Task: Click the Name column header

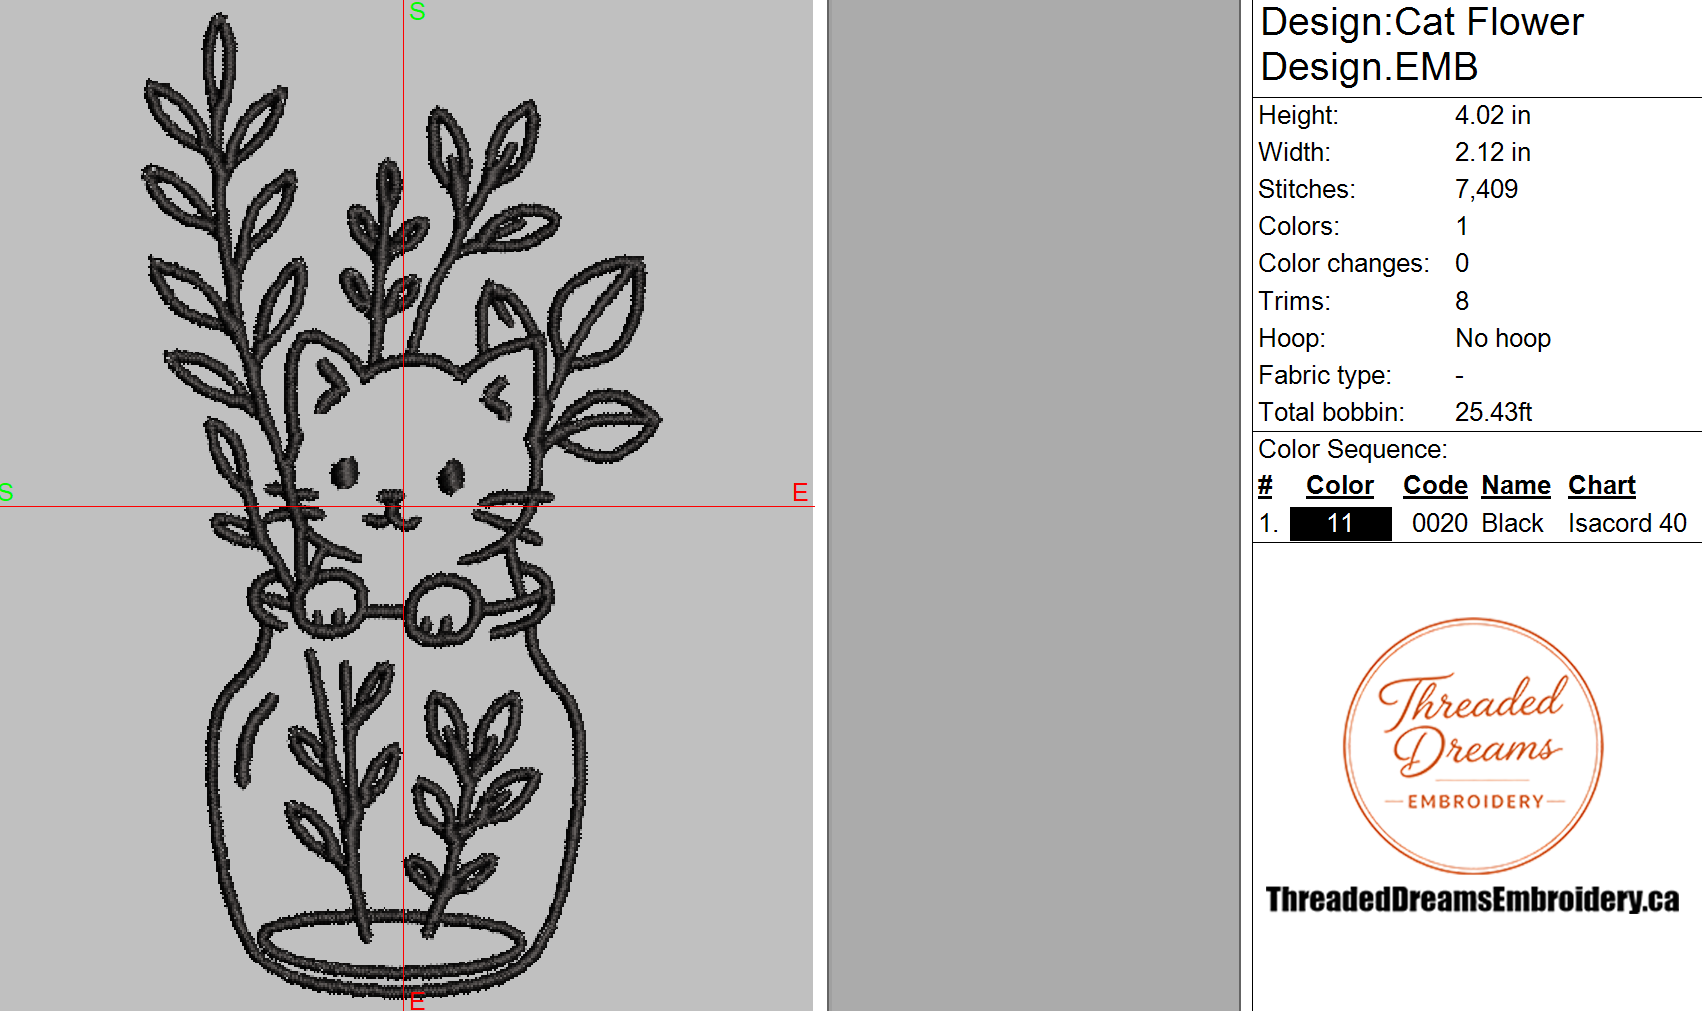Action: [x=1516, y=485]
